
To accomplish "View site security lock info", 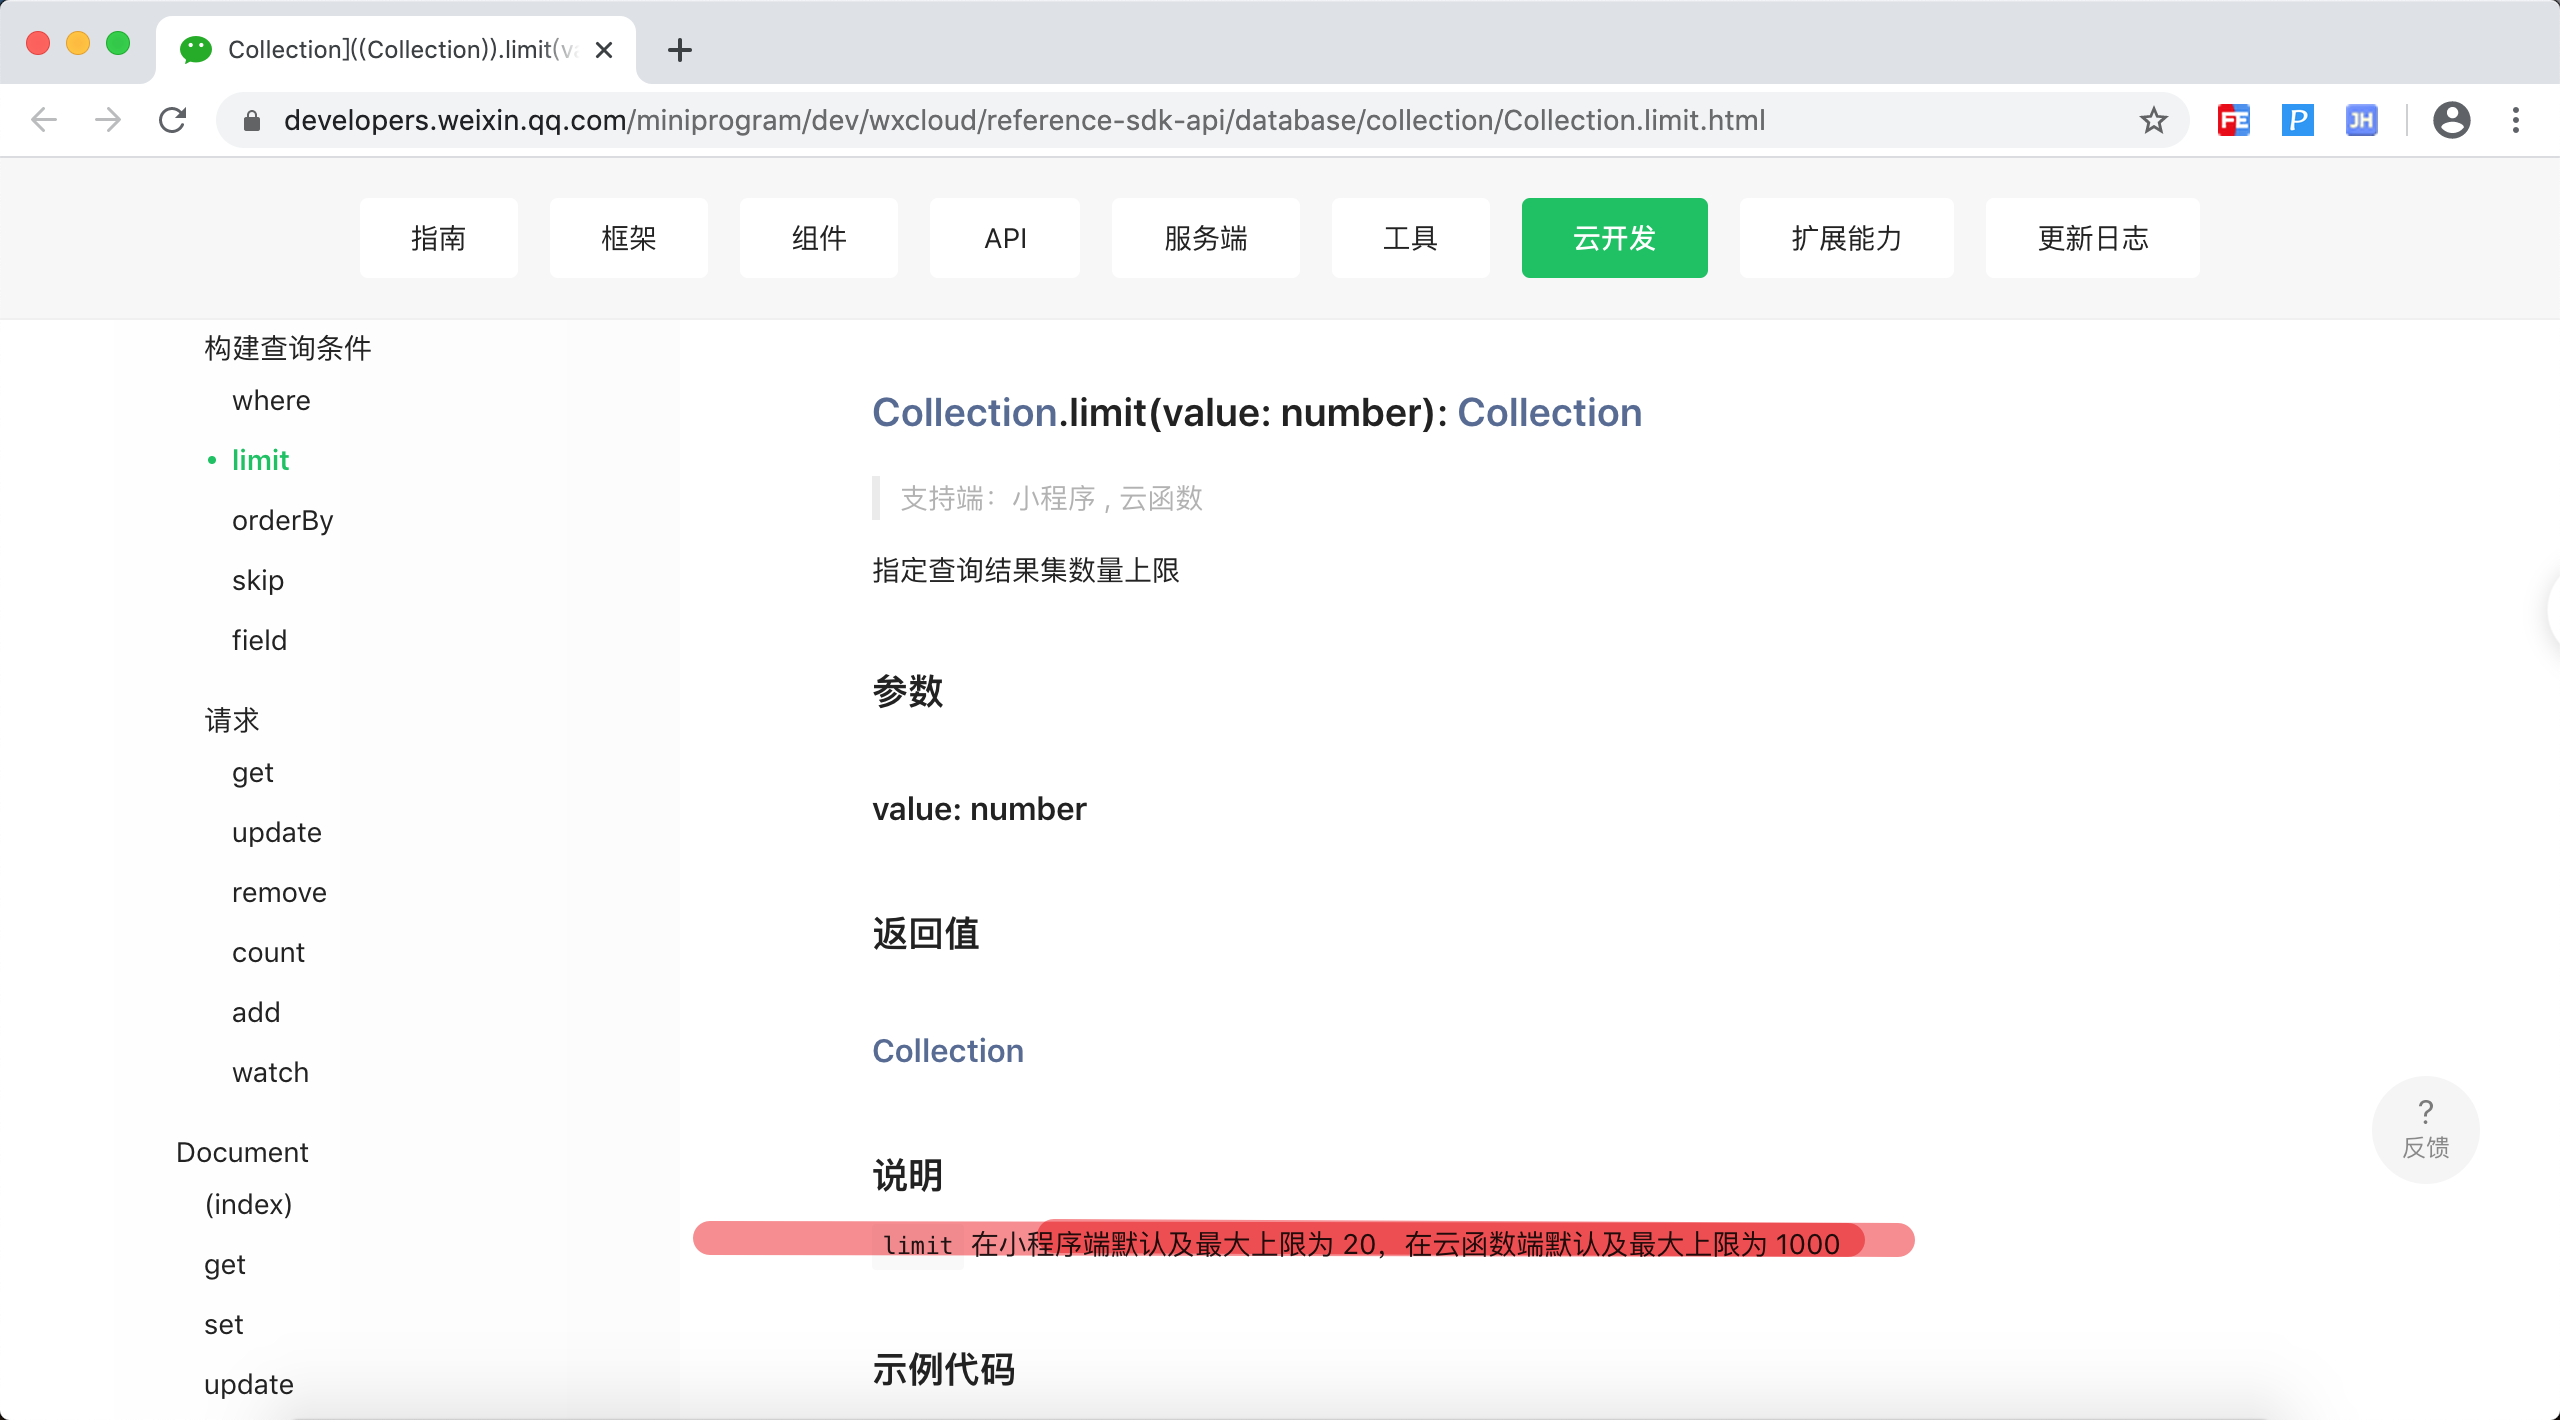I will 252,120.
